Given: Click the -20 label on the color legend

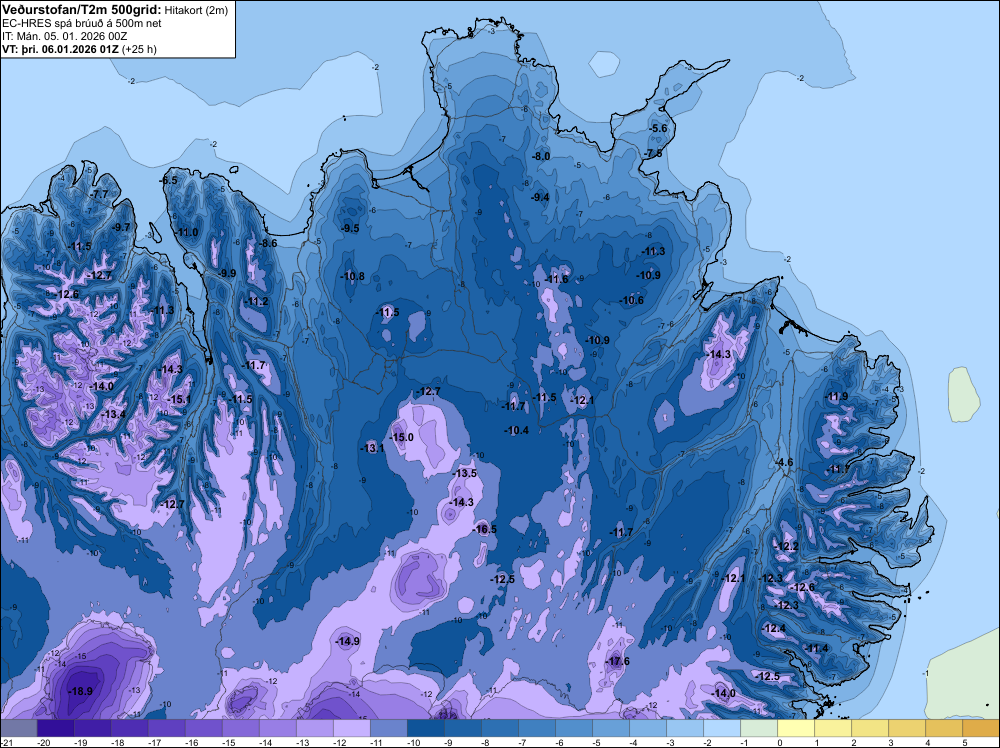Looking at the screenshot, I should [x=43, y=742].
